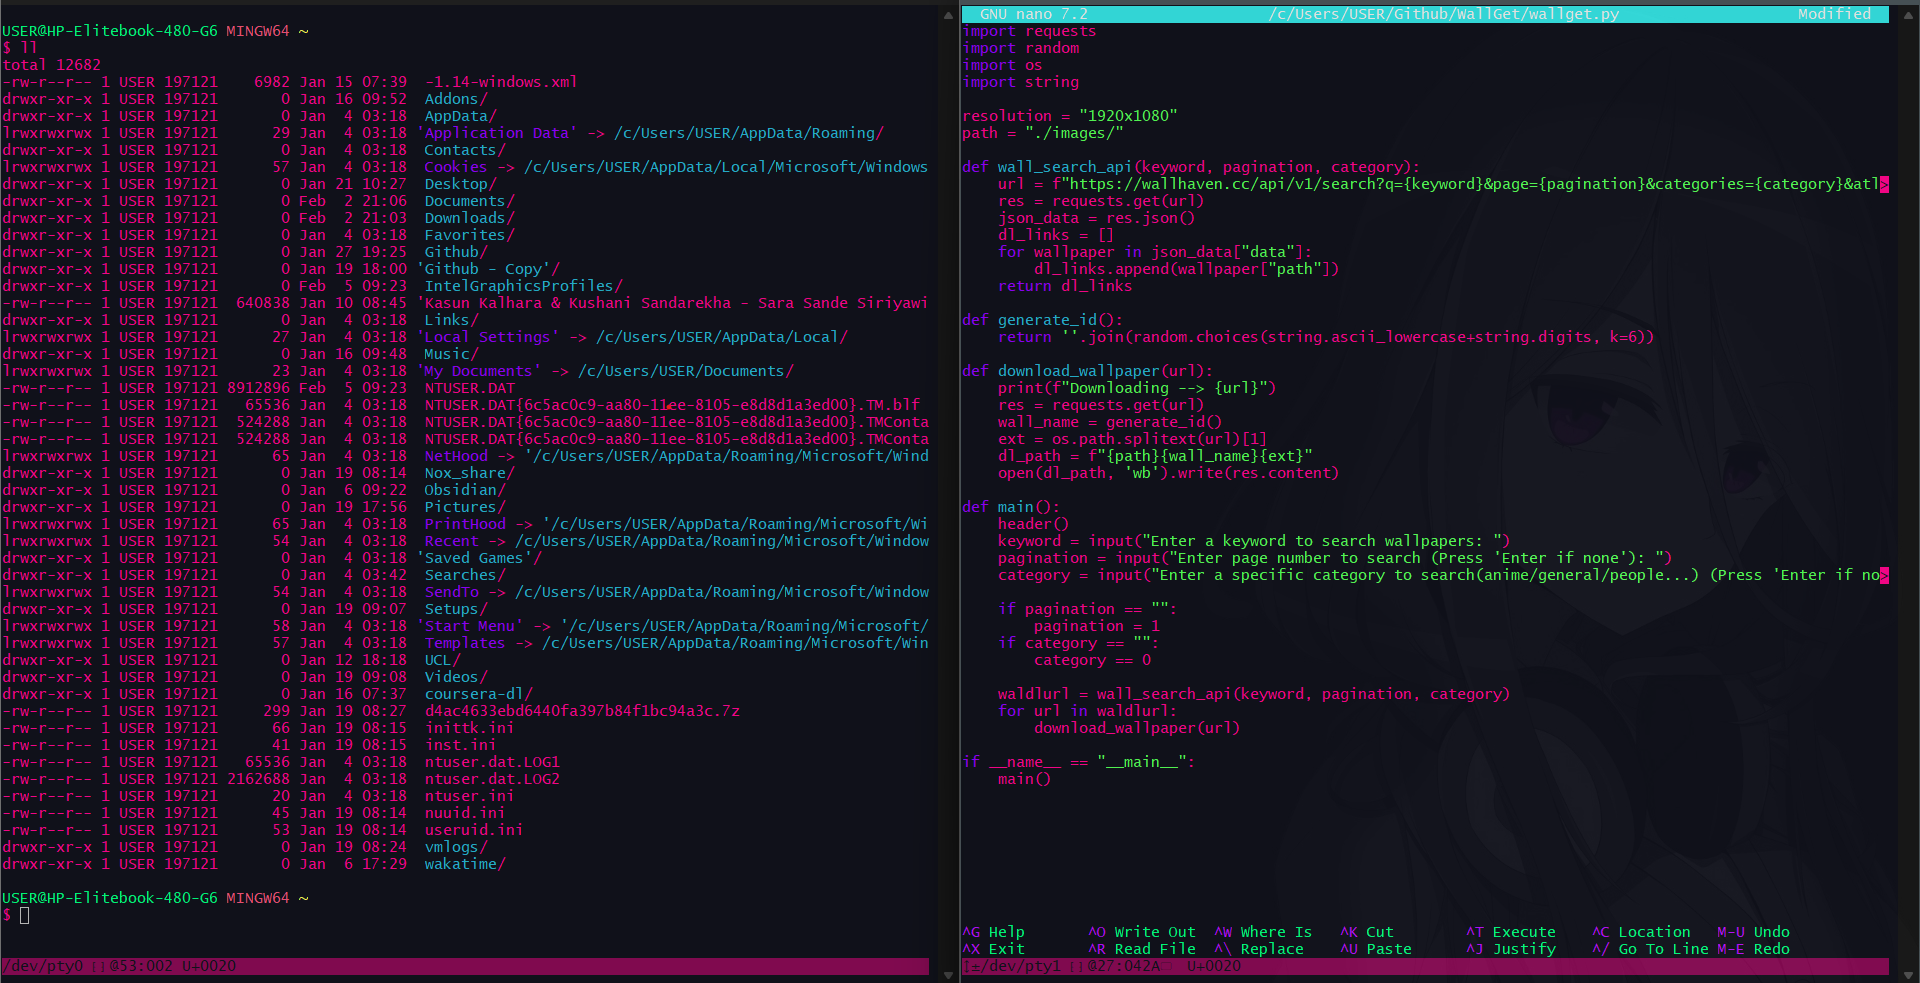Click the ^X Exit shortcut in nano
The height and width of the screenshot is (983, 1920).
[993, 949]
